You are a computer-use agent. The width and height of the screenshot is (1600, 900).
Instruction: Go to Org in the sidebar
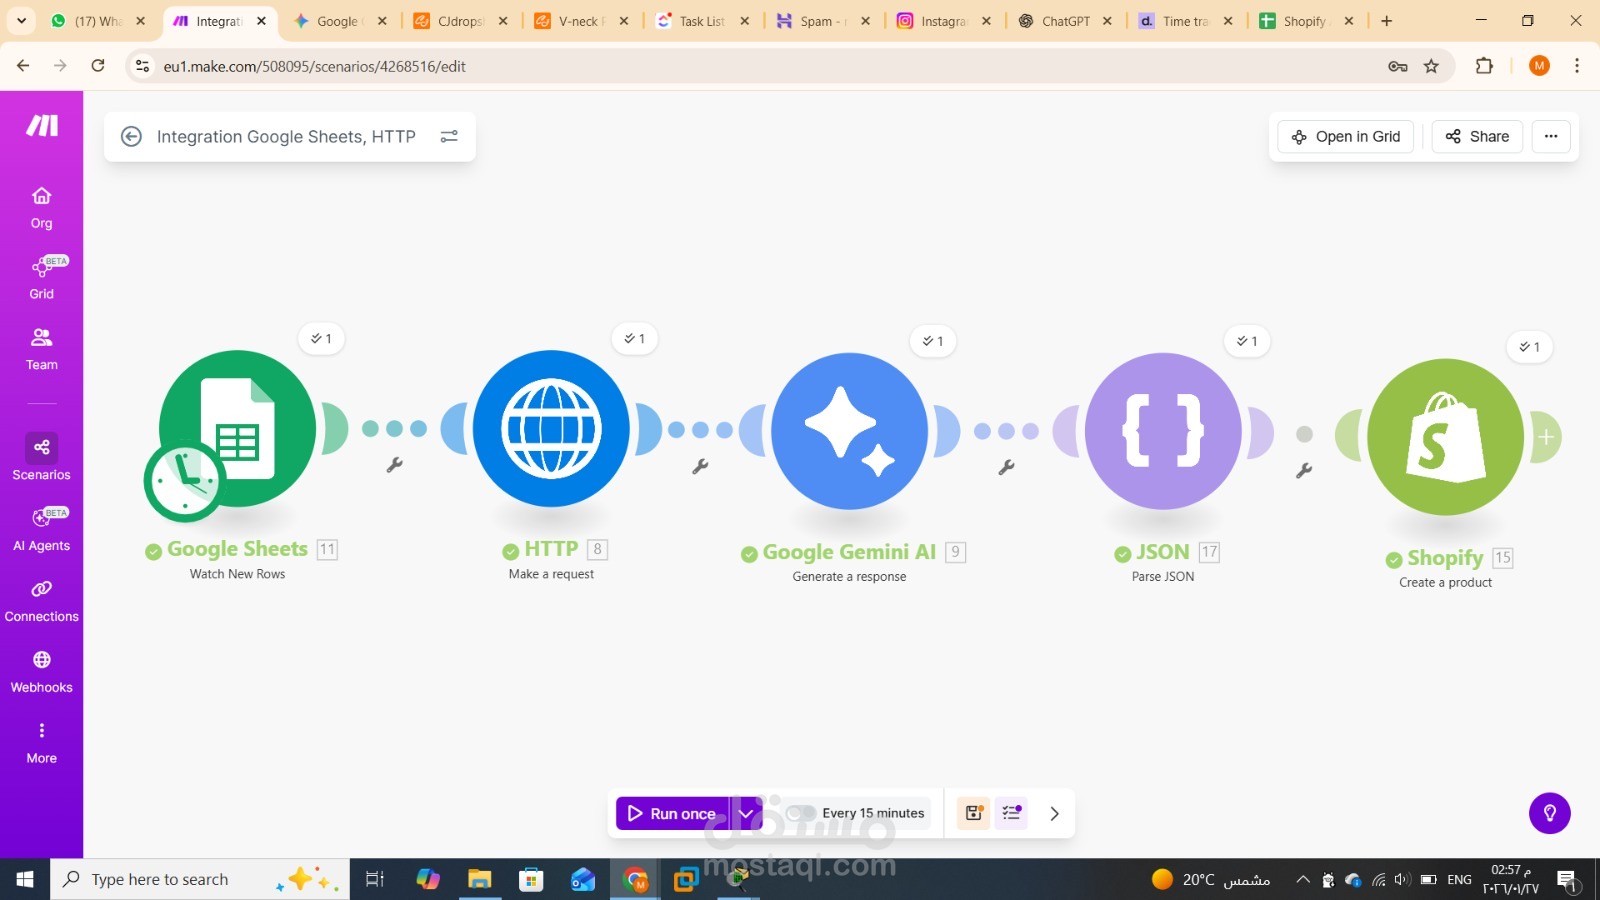(x=41, y=208)
